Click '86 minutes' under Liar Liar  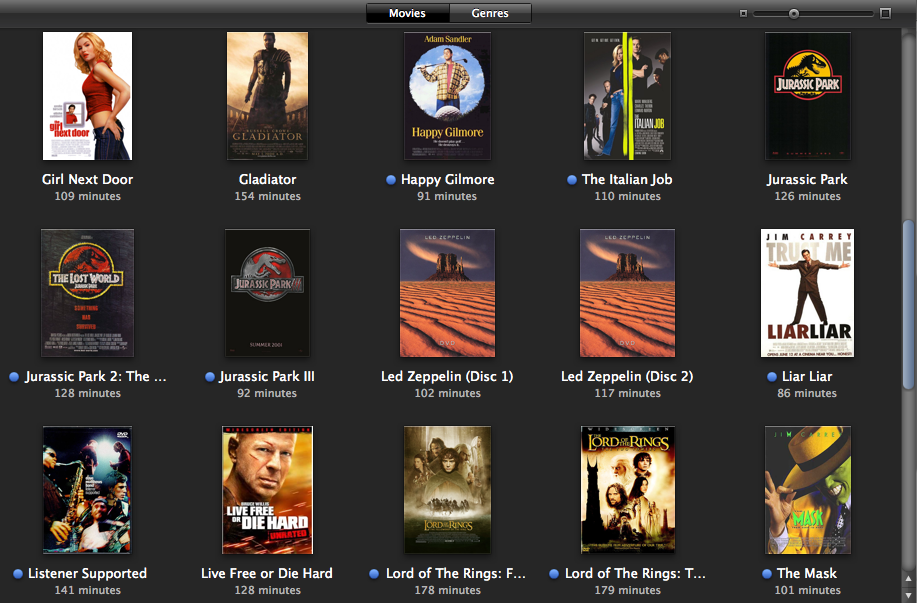pyautogui.click(x=807, y=394)
